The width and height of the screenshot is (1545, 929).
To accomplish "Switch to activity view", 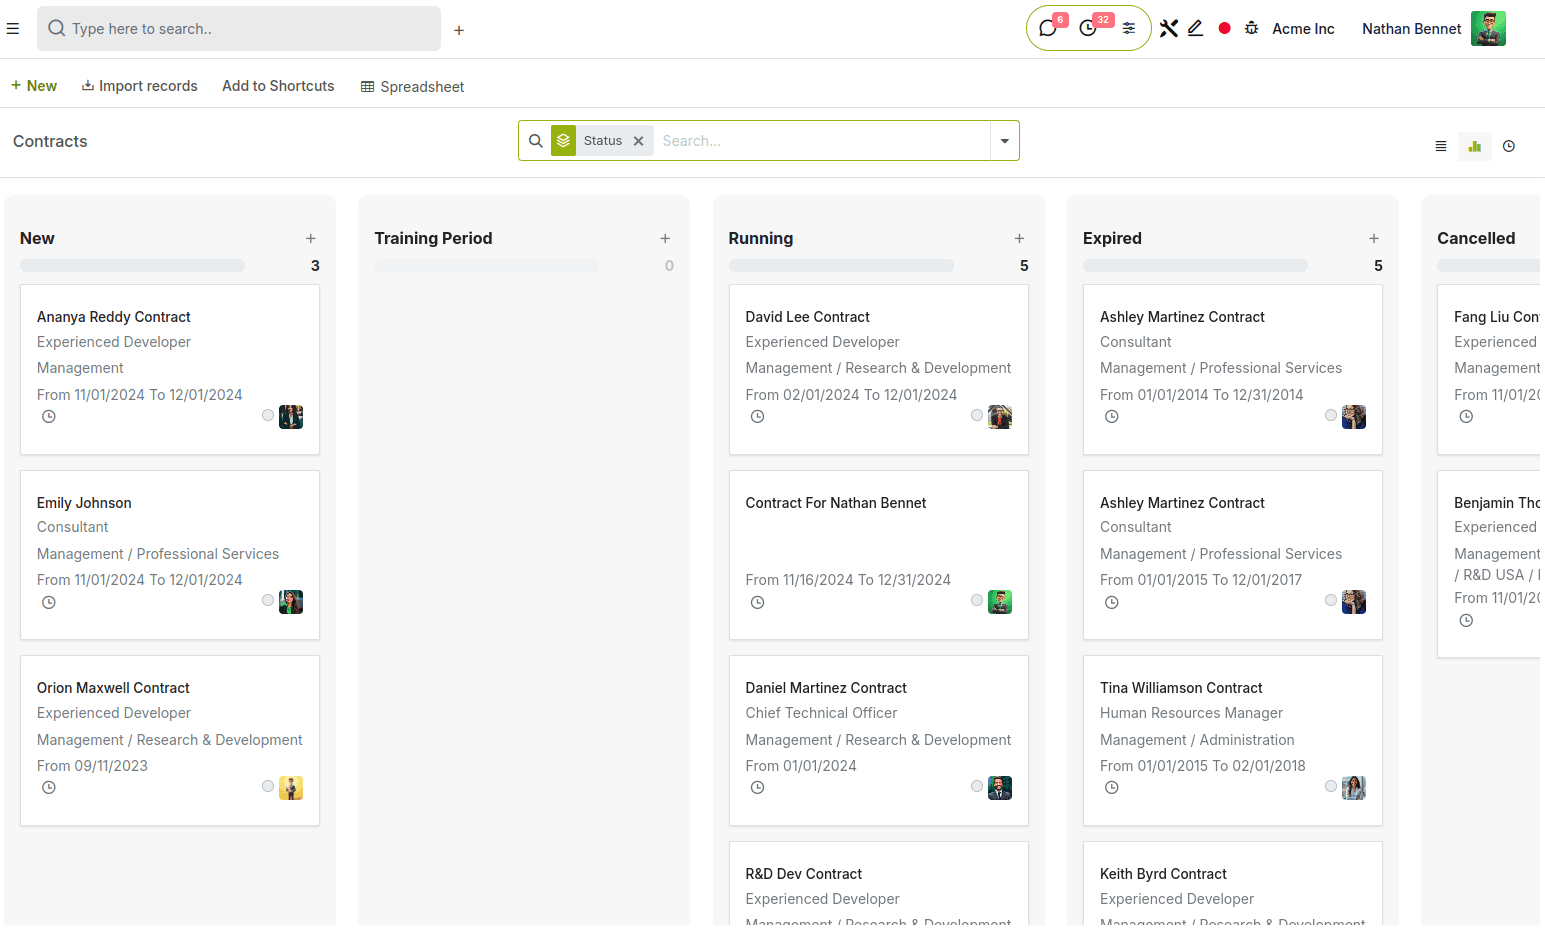I will (1509, 146).
